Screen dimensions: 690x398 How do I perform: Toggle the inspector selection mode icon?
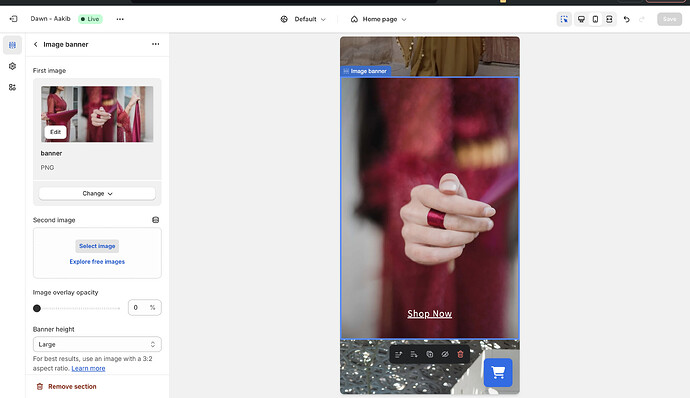564,19
